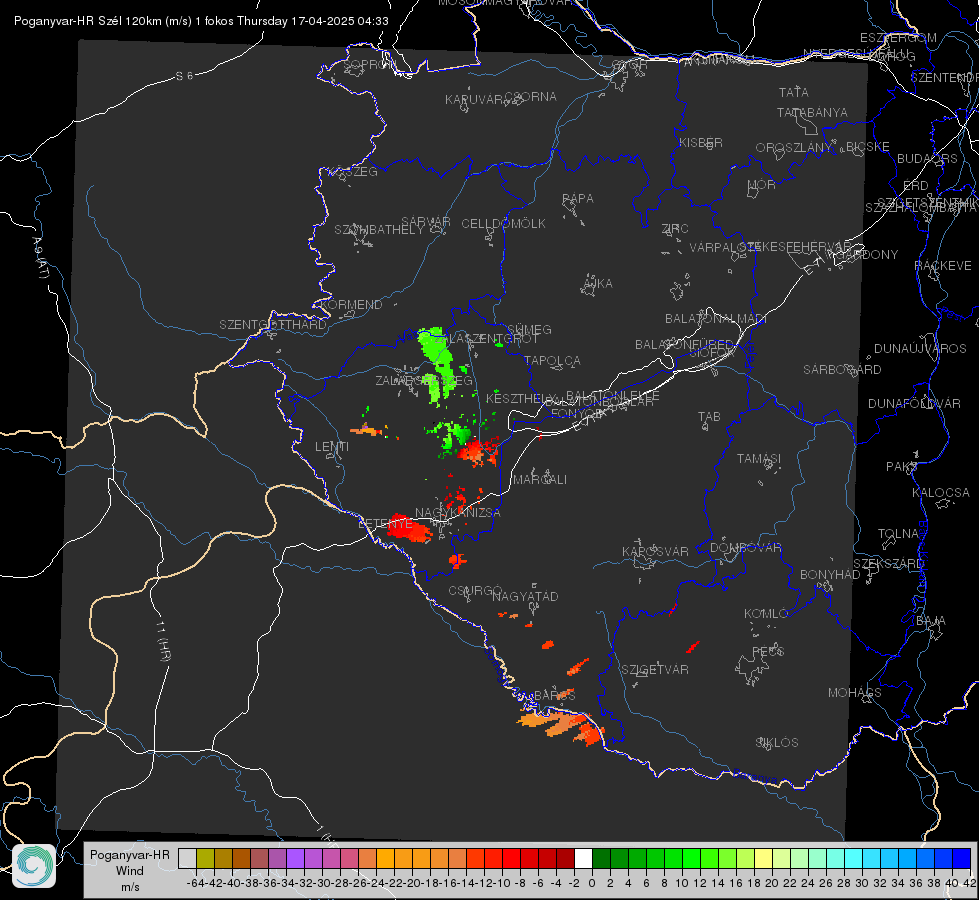Click the BICSKE town label
Viewport: 979px width, 900px height.
pos(868,147)
